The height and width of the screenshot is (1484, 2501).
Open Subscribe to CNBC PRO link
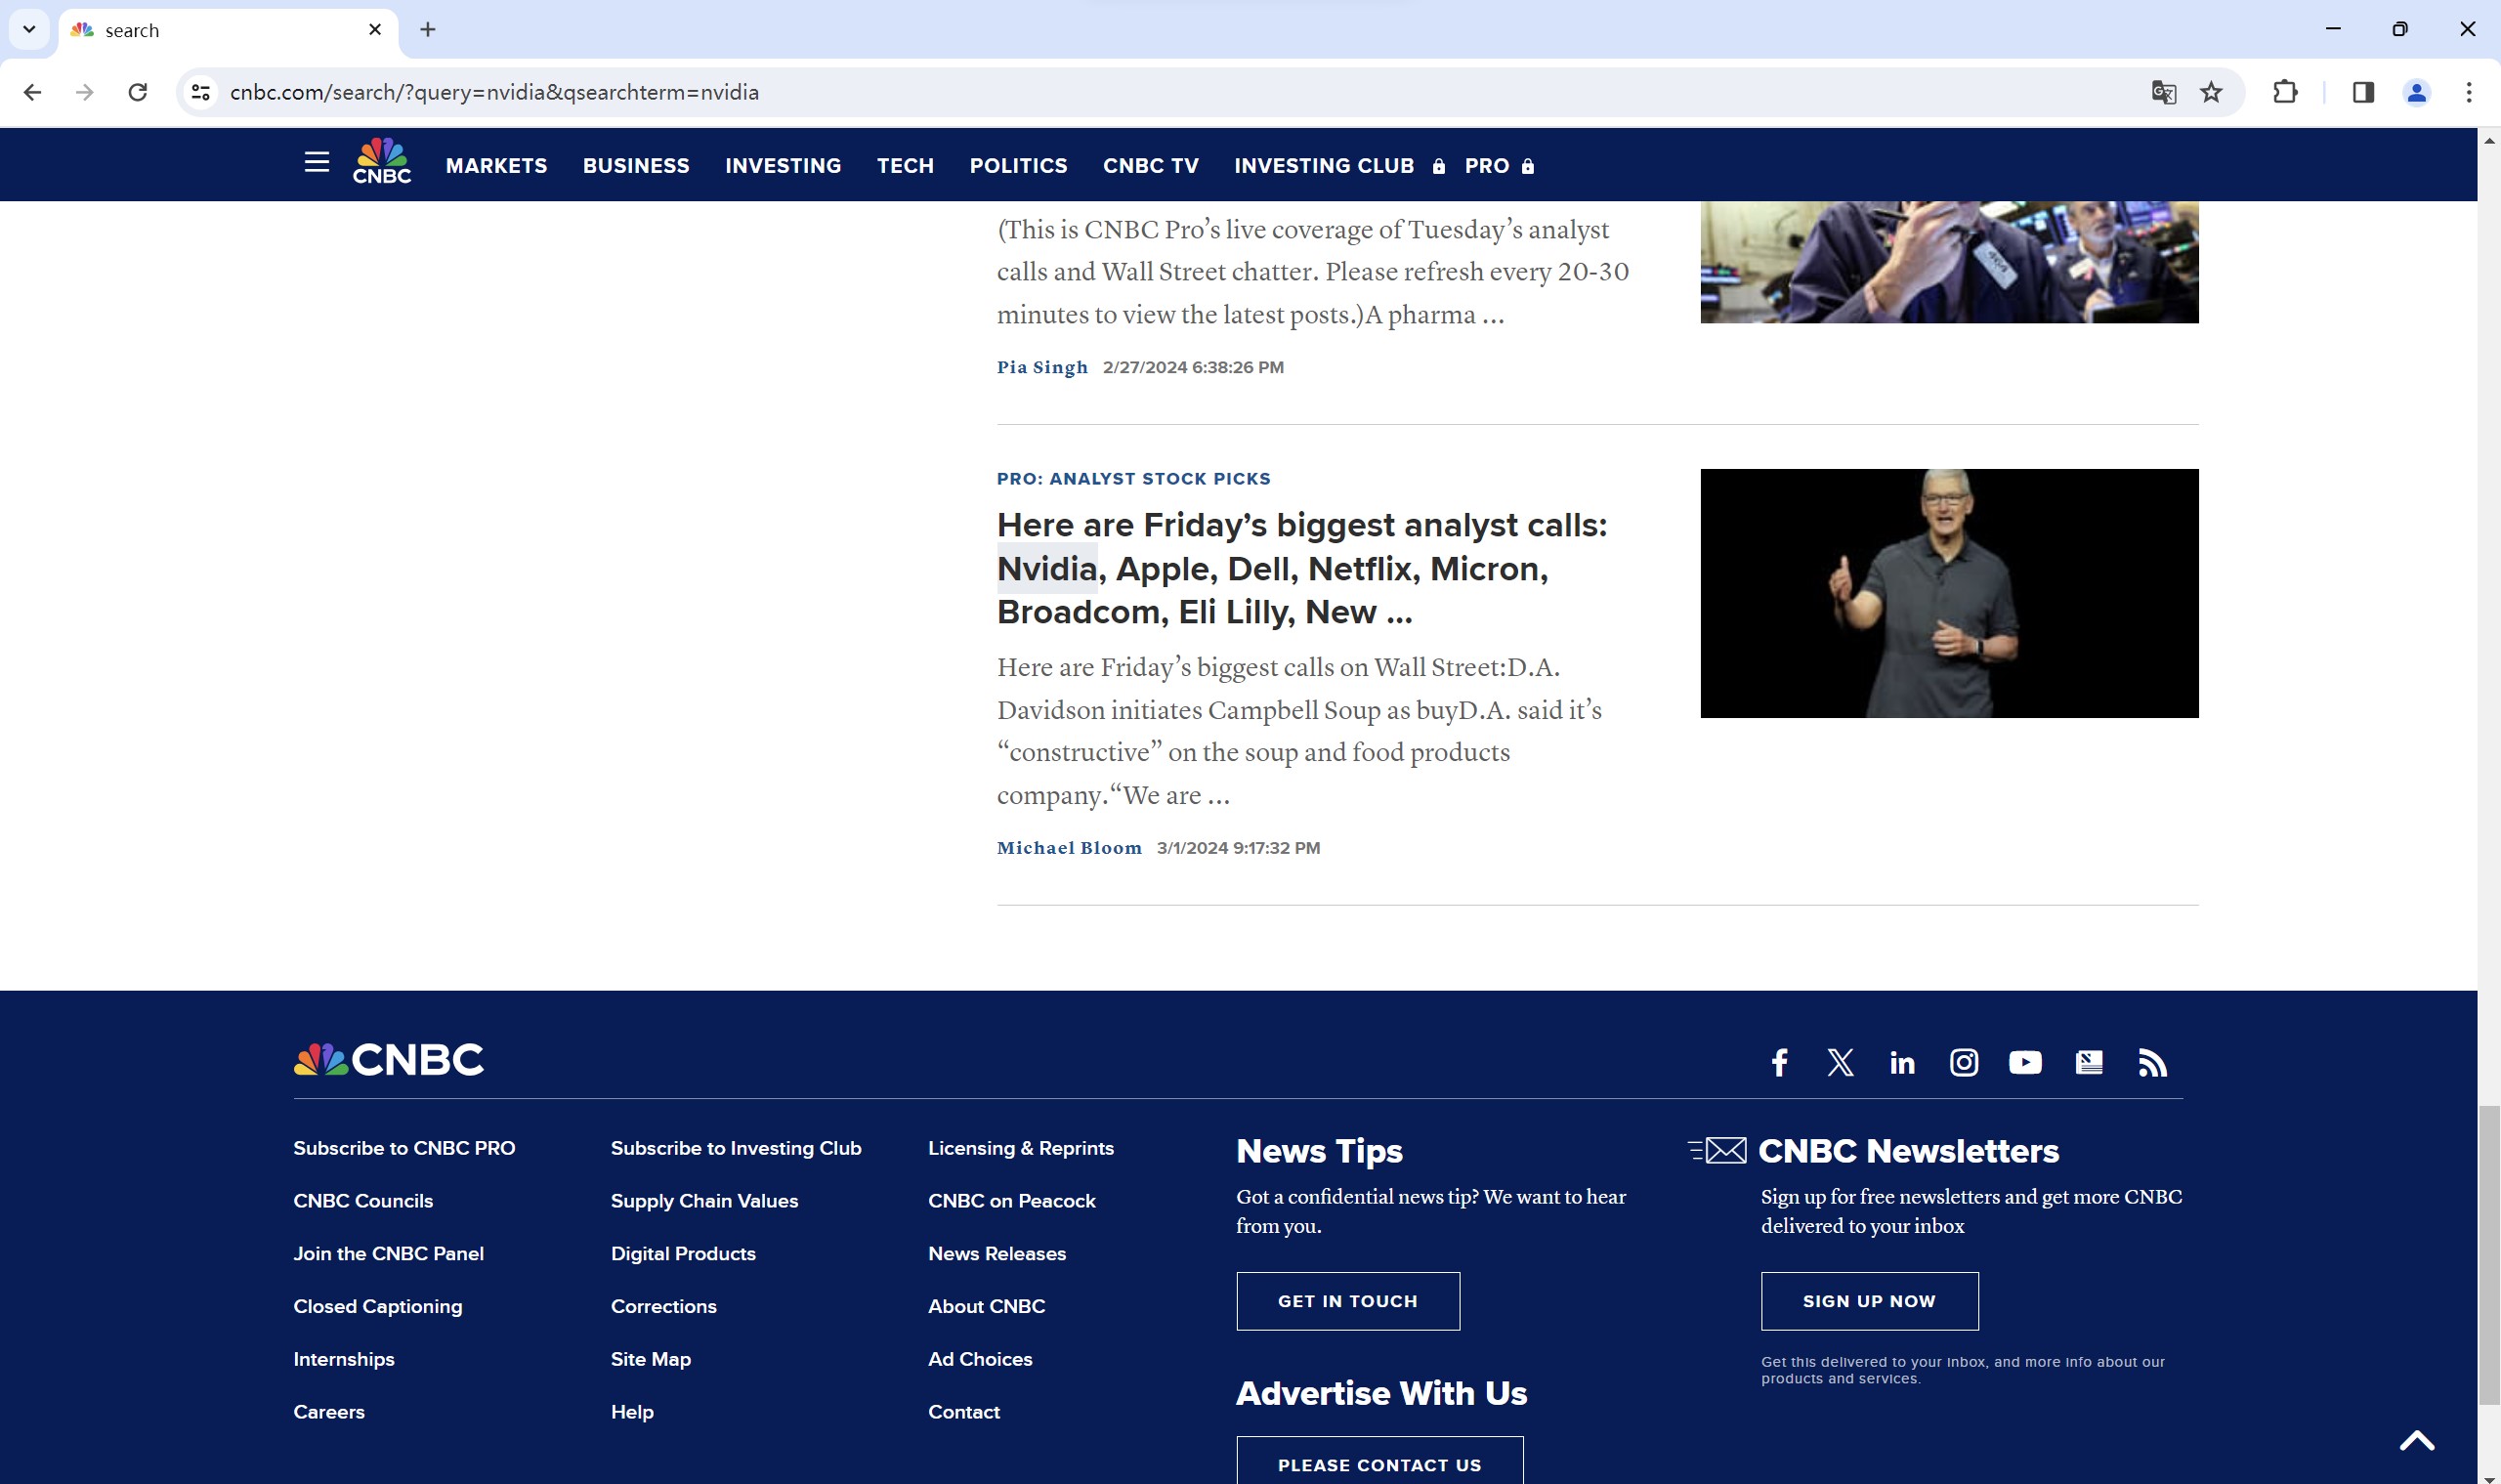point(404,1148)
